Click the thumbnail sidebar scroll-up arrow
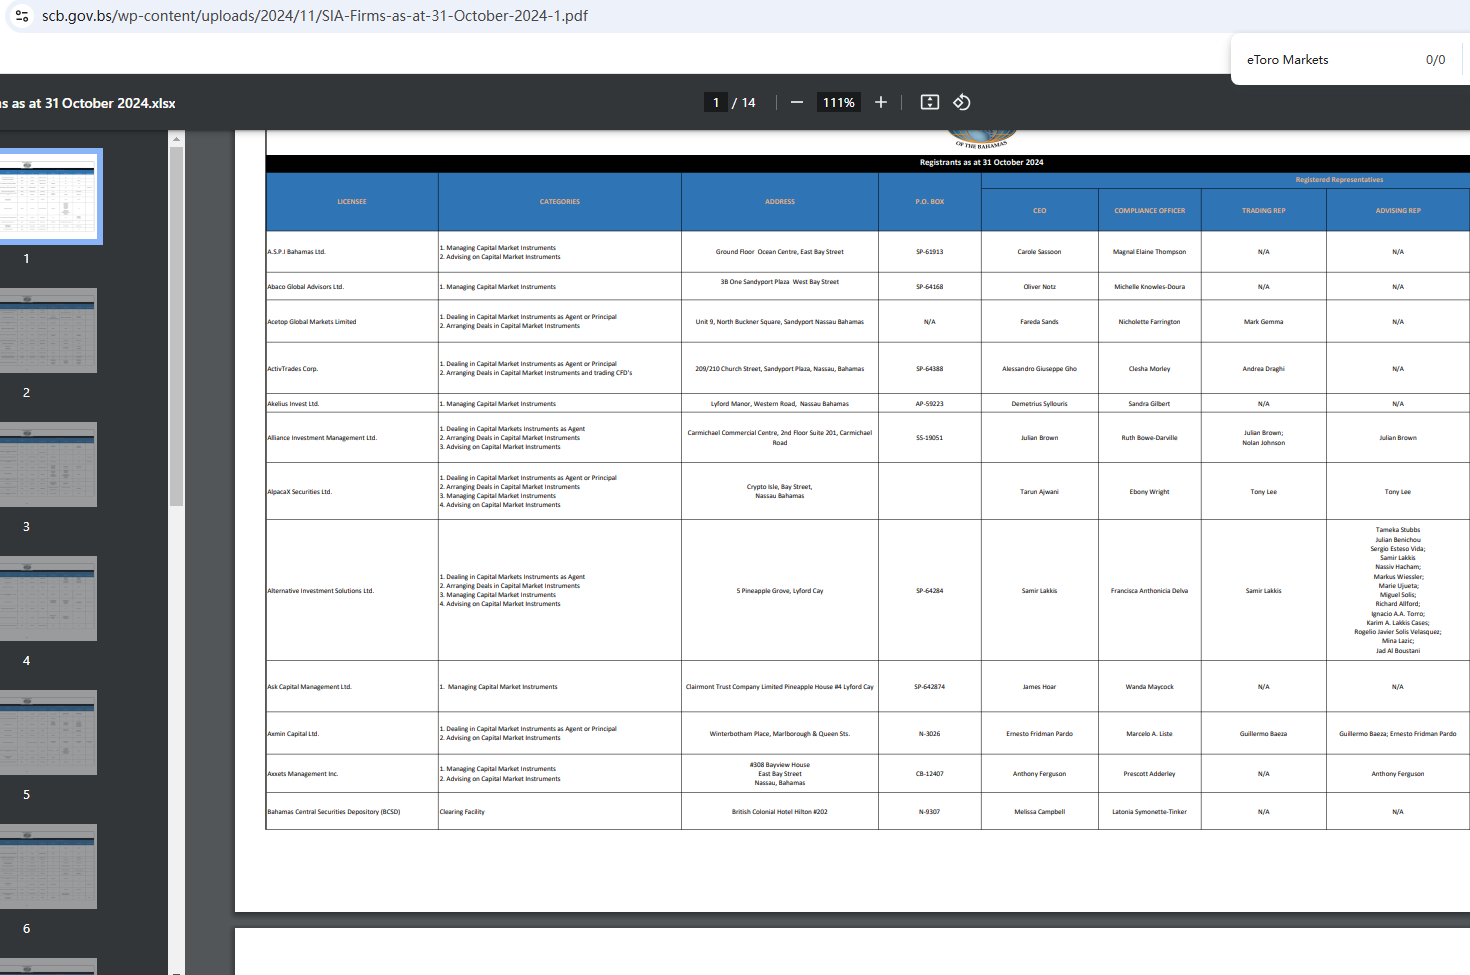This screenshot has width=1470, height=975. point(177,138)
